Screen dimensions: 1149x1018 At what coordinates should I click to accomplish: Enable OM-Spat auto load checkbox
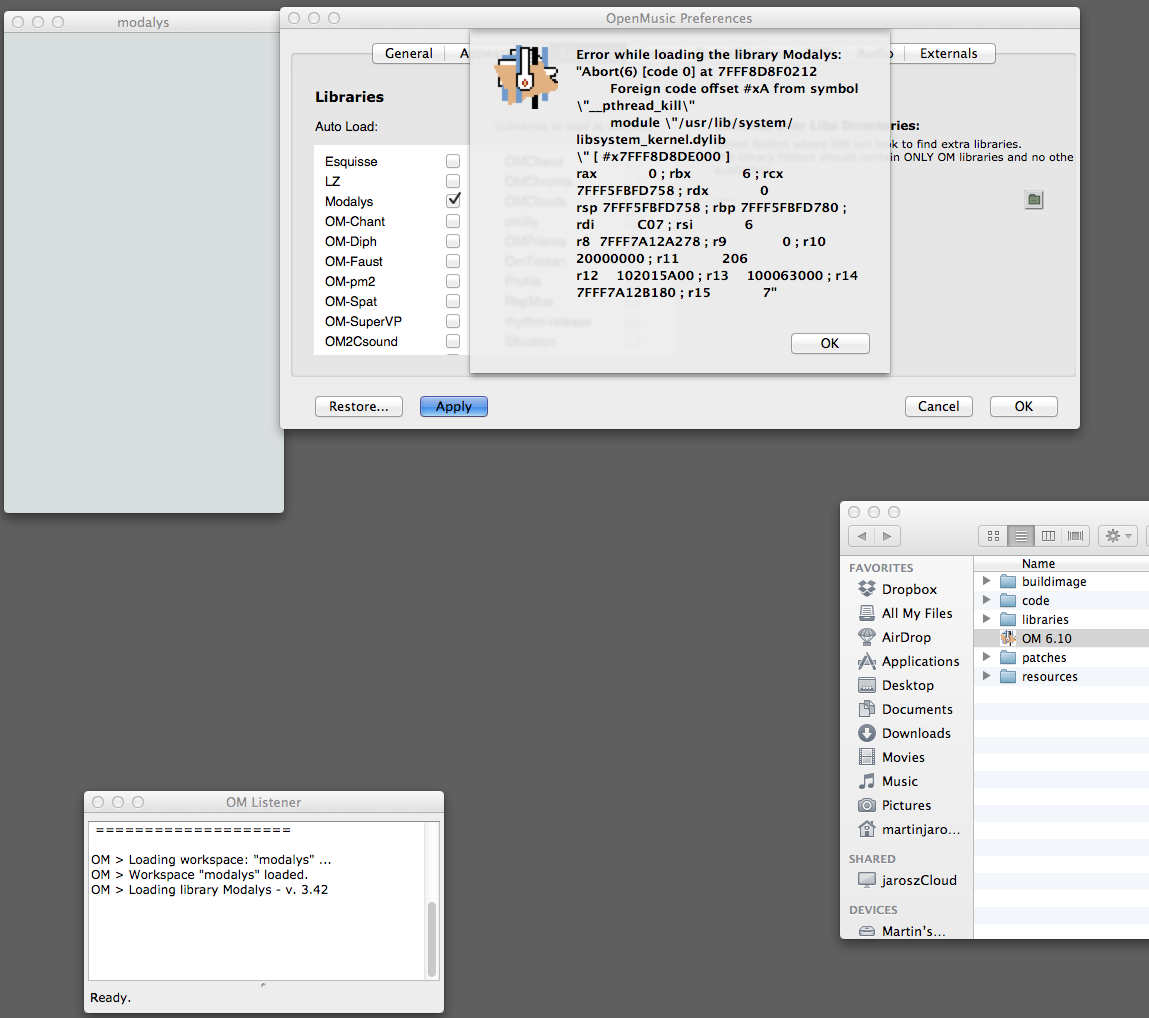point(453,301)
